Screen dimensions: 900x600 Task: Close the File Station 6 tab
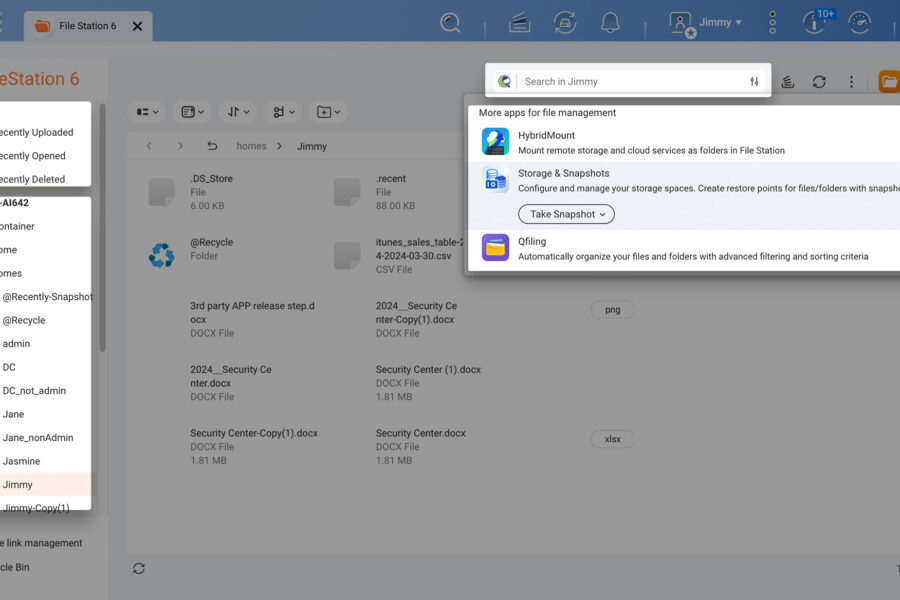pos(137,26)
